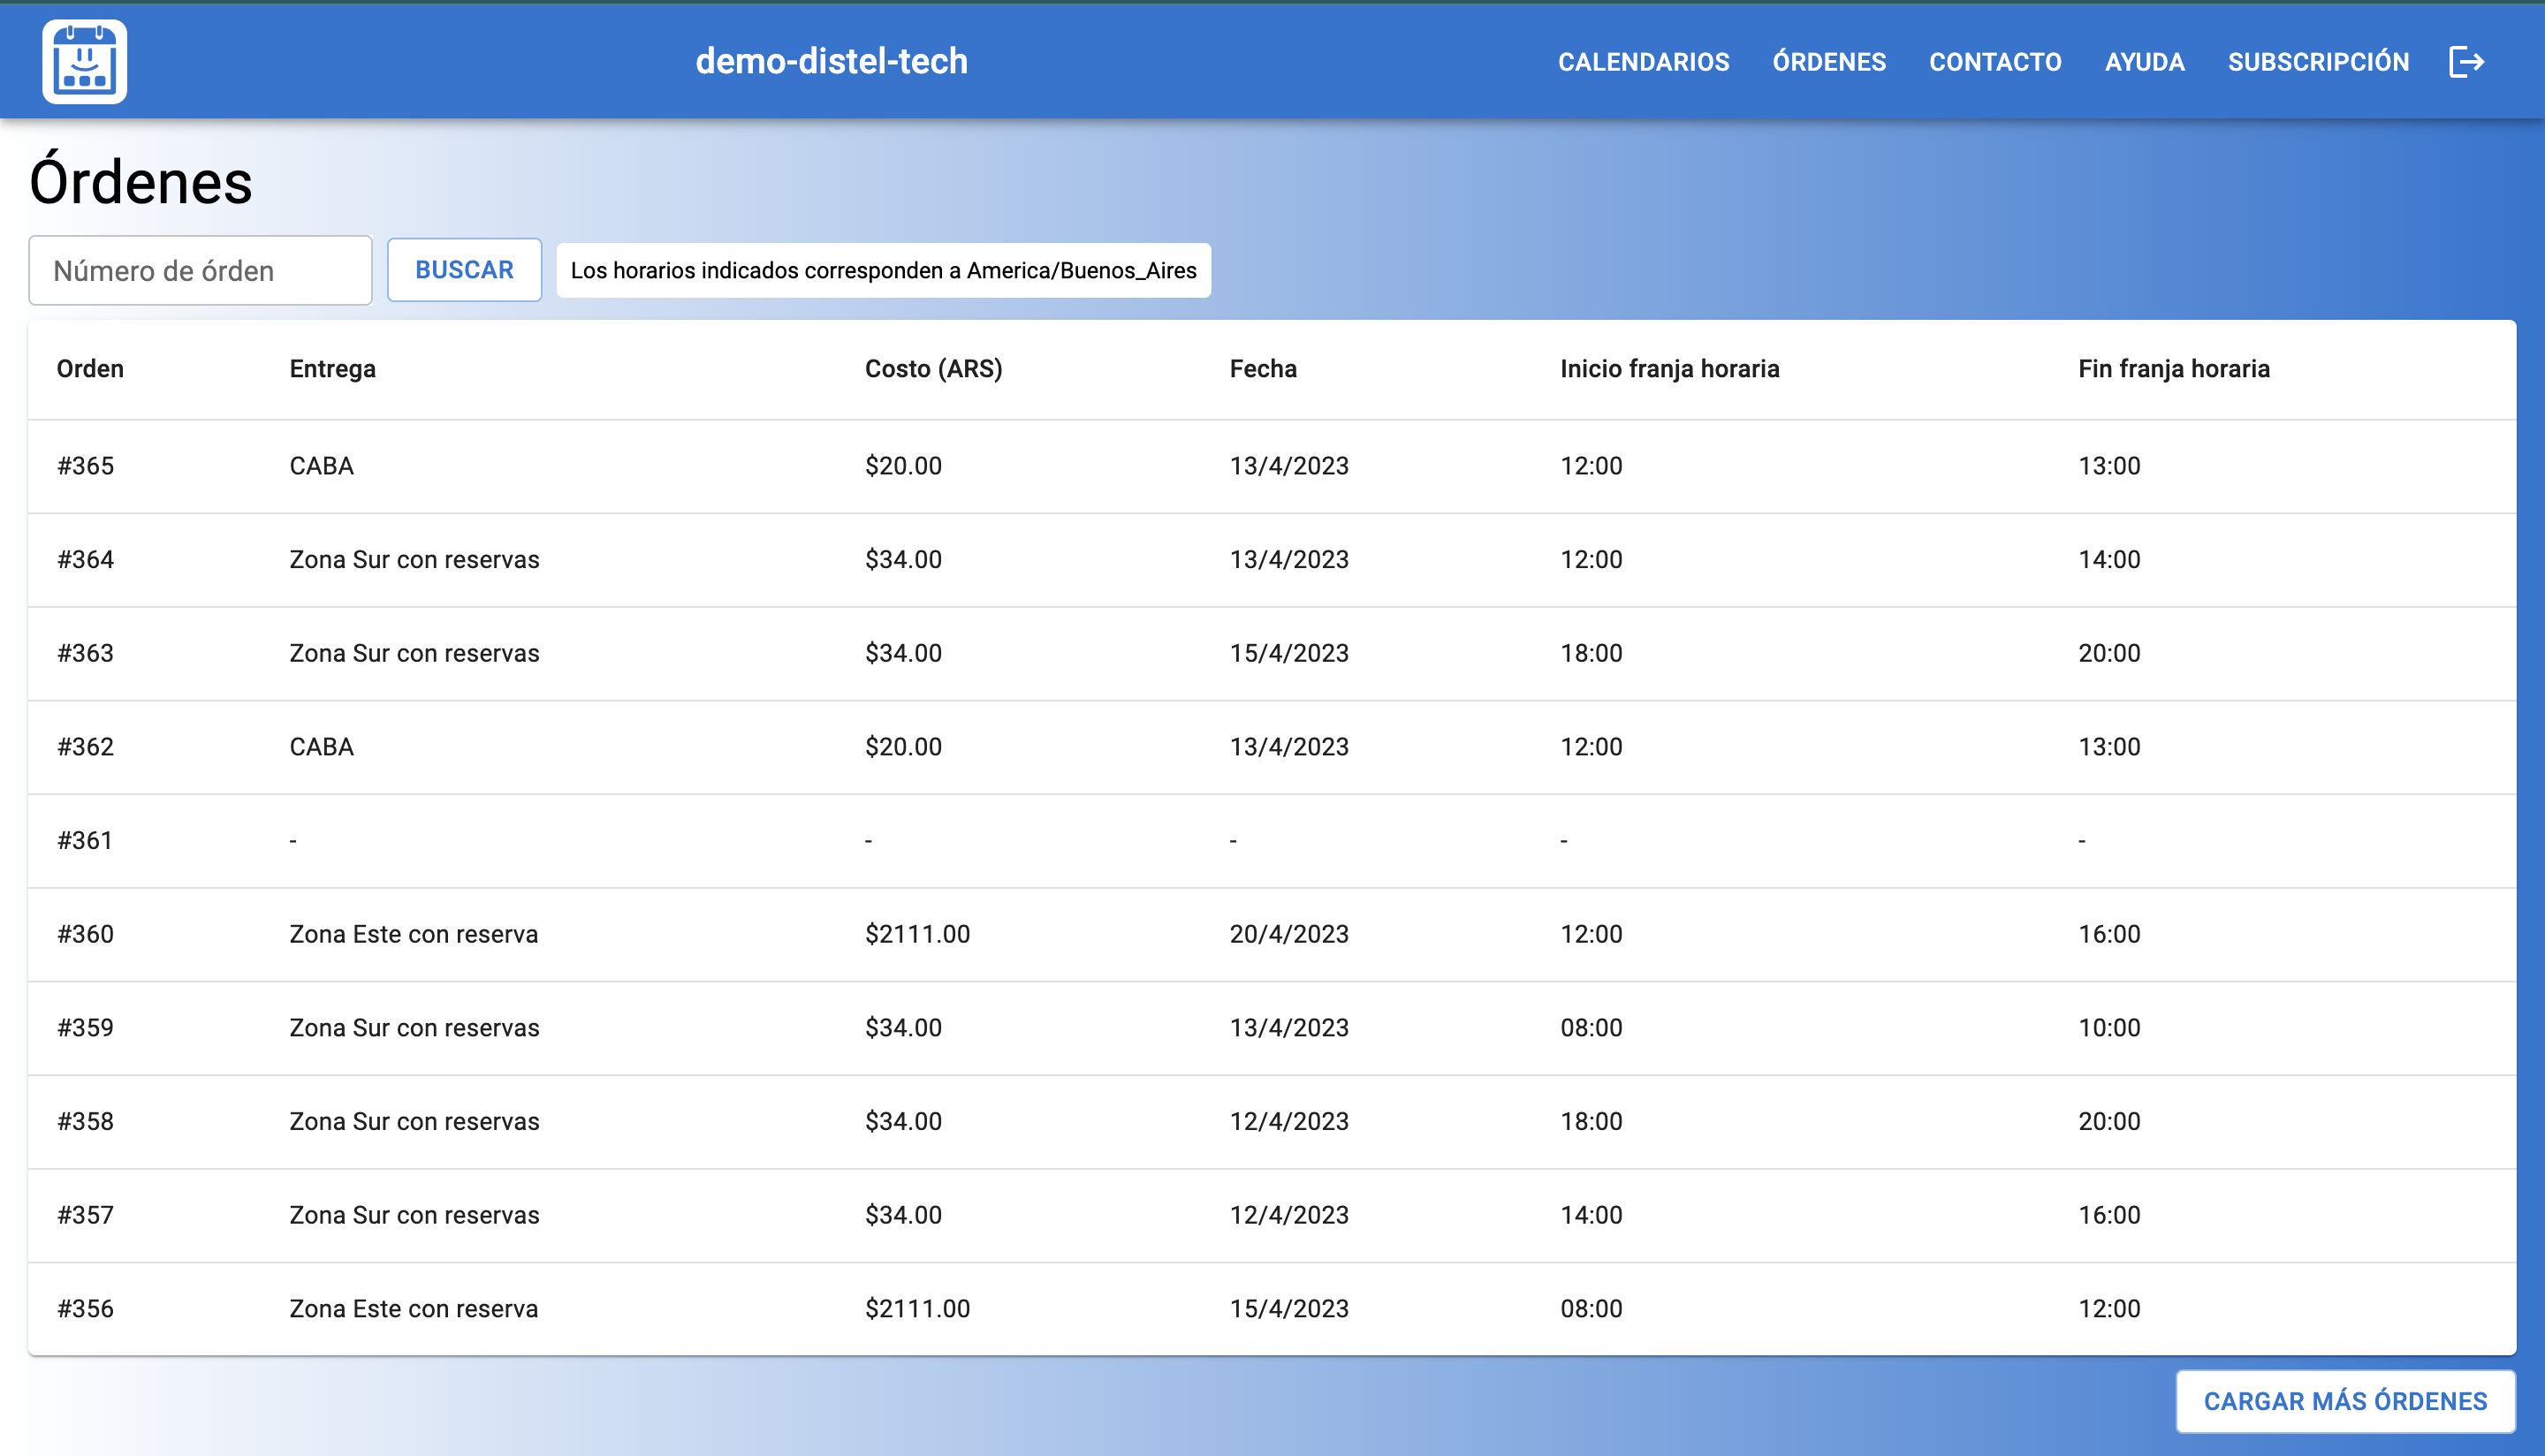Click date 12/4/2023 in order #358 row
The height and width of the screenshot is (1456, 2545).
(1289, 1122)
